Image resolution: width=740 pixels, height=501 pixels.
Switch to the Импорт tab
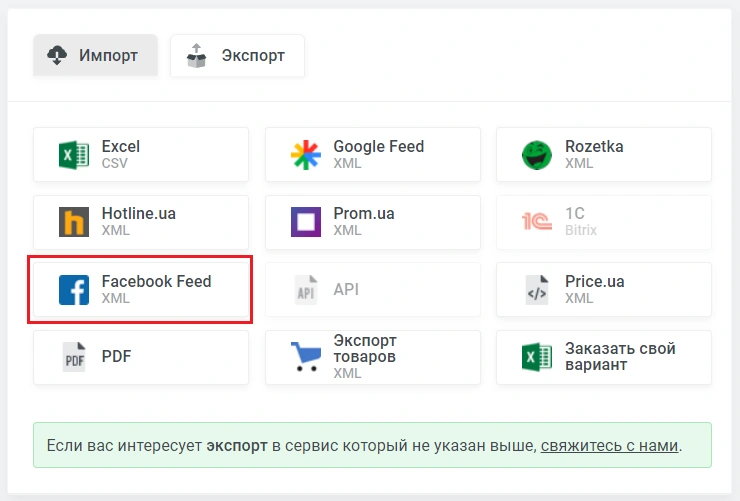tap(95, 56)
